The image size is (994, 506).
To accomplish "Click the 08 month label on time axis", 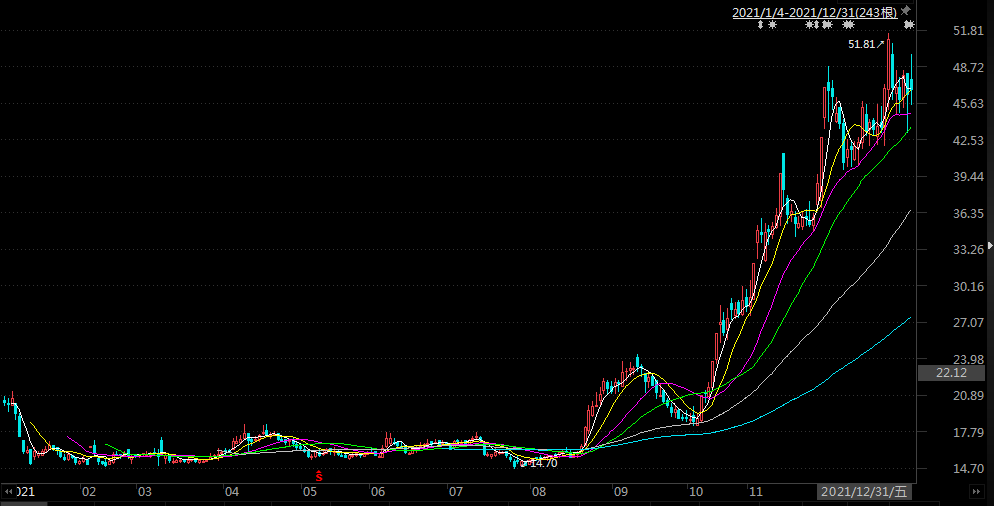I will [539, 492].
